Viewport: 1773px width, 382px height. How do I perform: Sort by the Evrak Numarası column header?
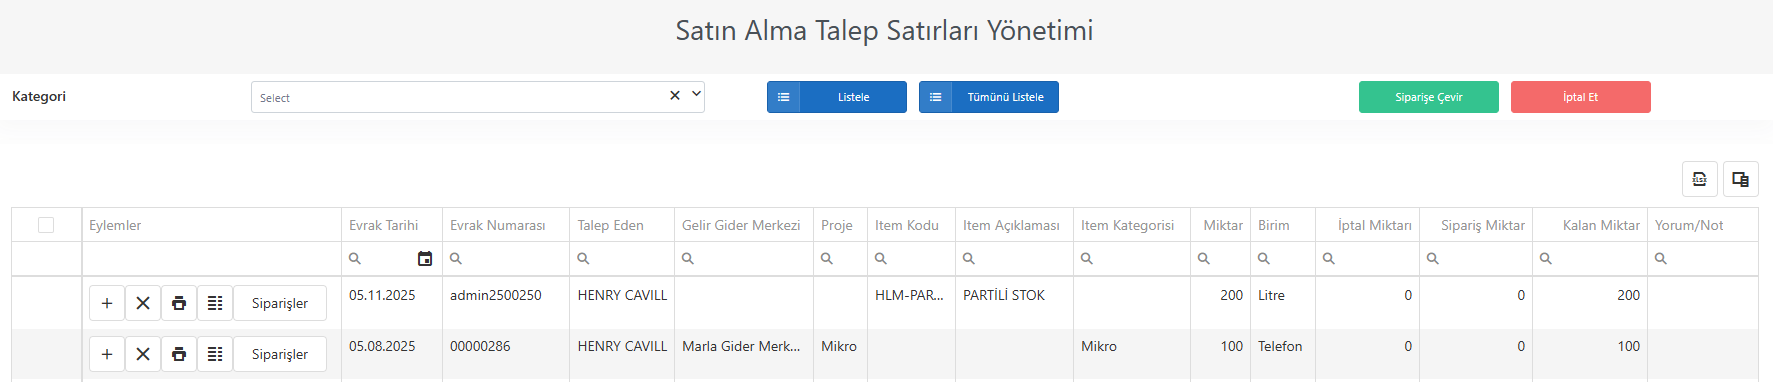click(x=498, y=225)
